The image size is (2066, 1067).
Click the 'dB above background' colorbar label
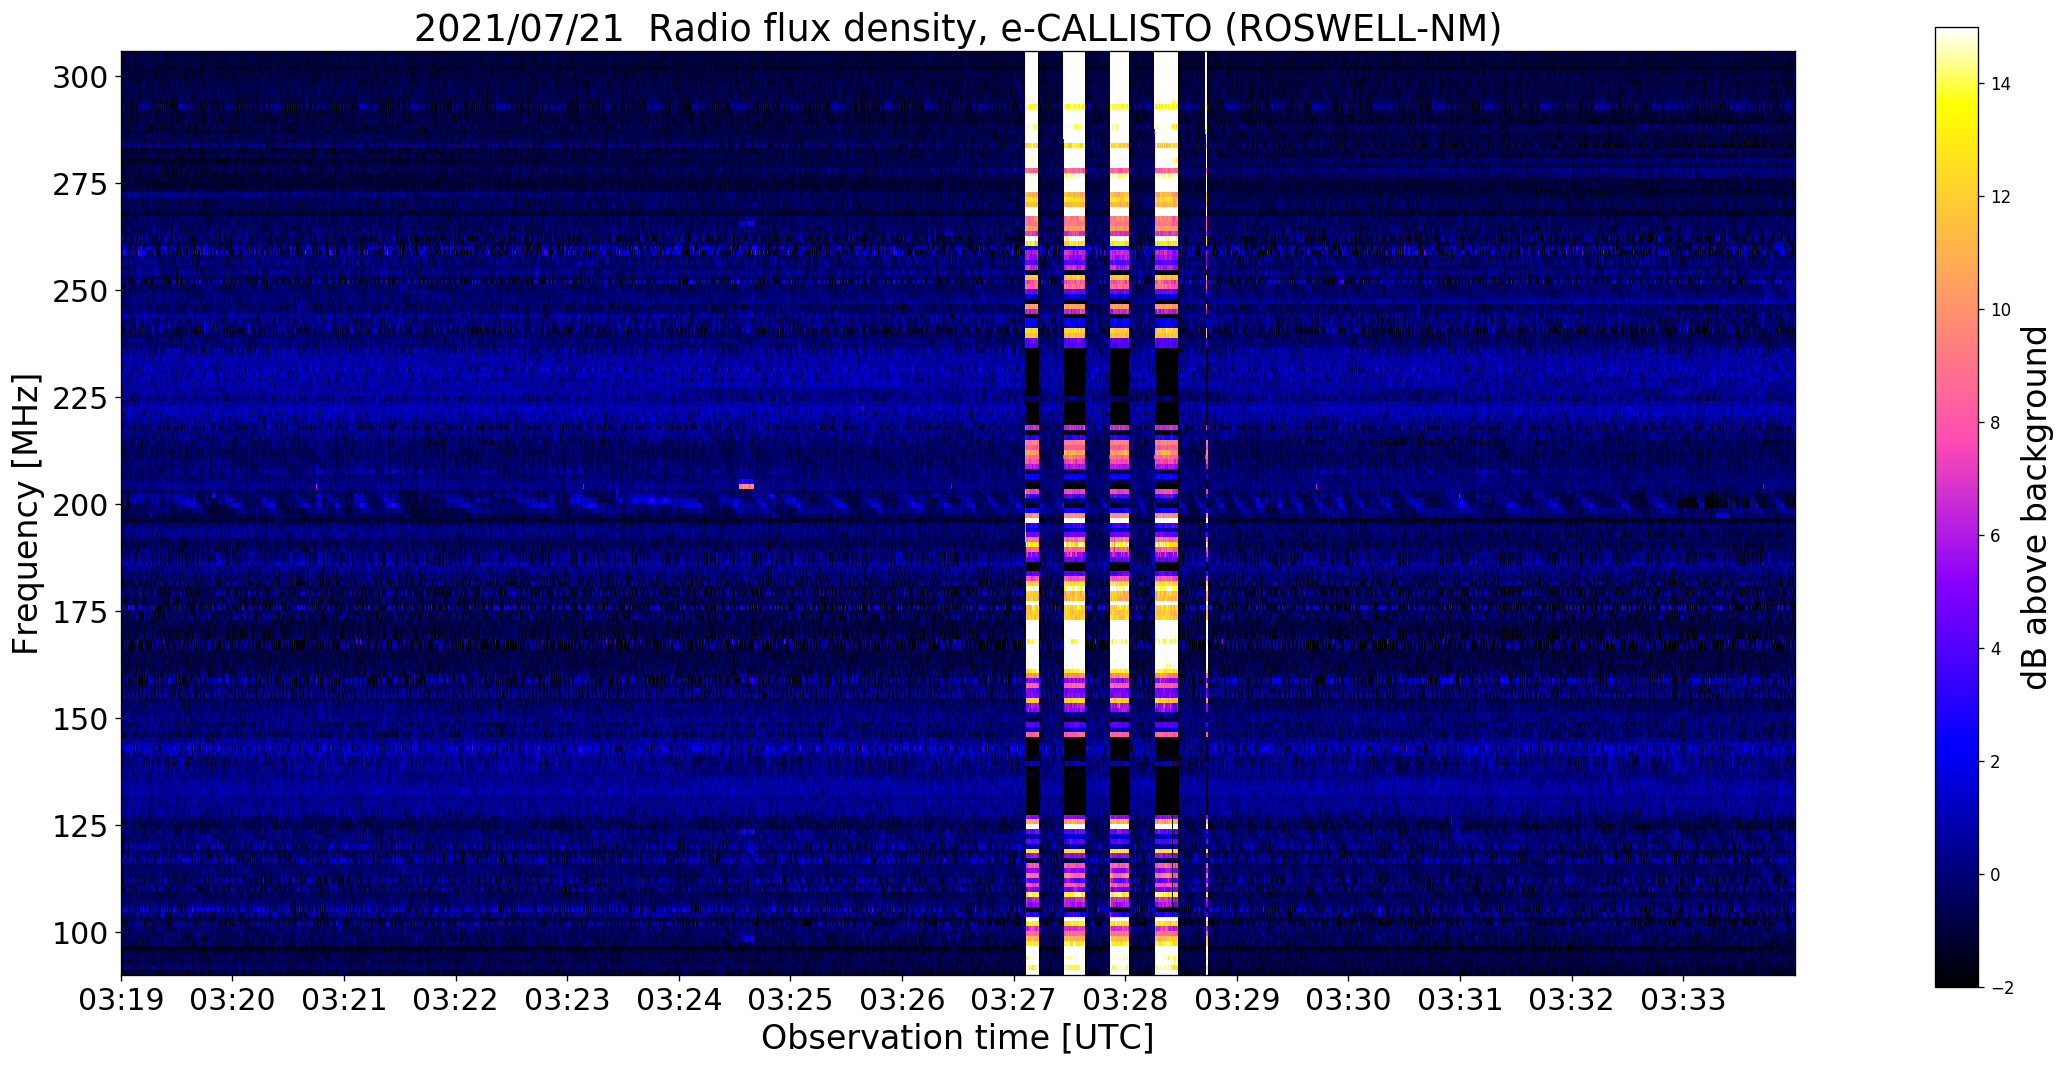[2035, 508]
